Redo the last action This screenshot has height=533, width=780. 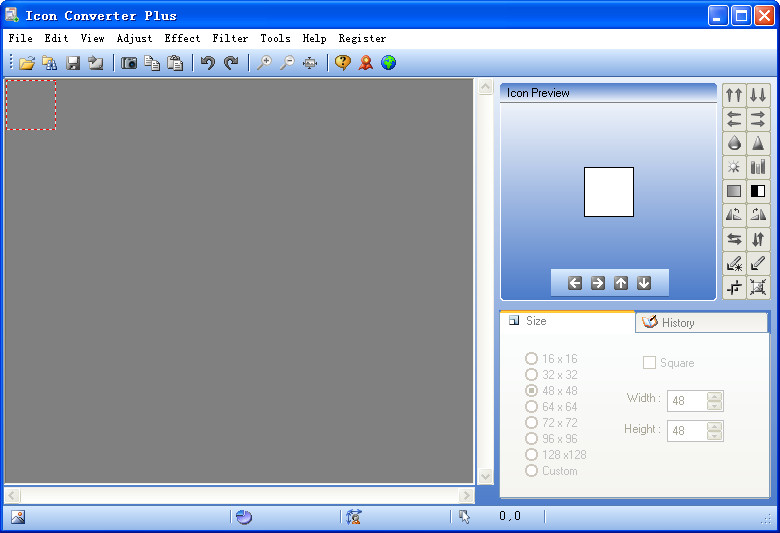(231, 63)
